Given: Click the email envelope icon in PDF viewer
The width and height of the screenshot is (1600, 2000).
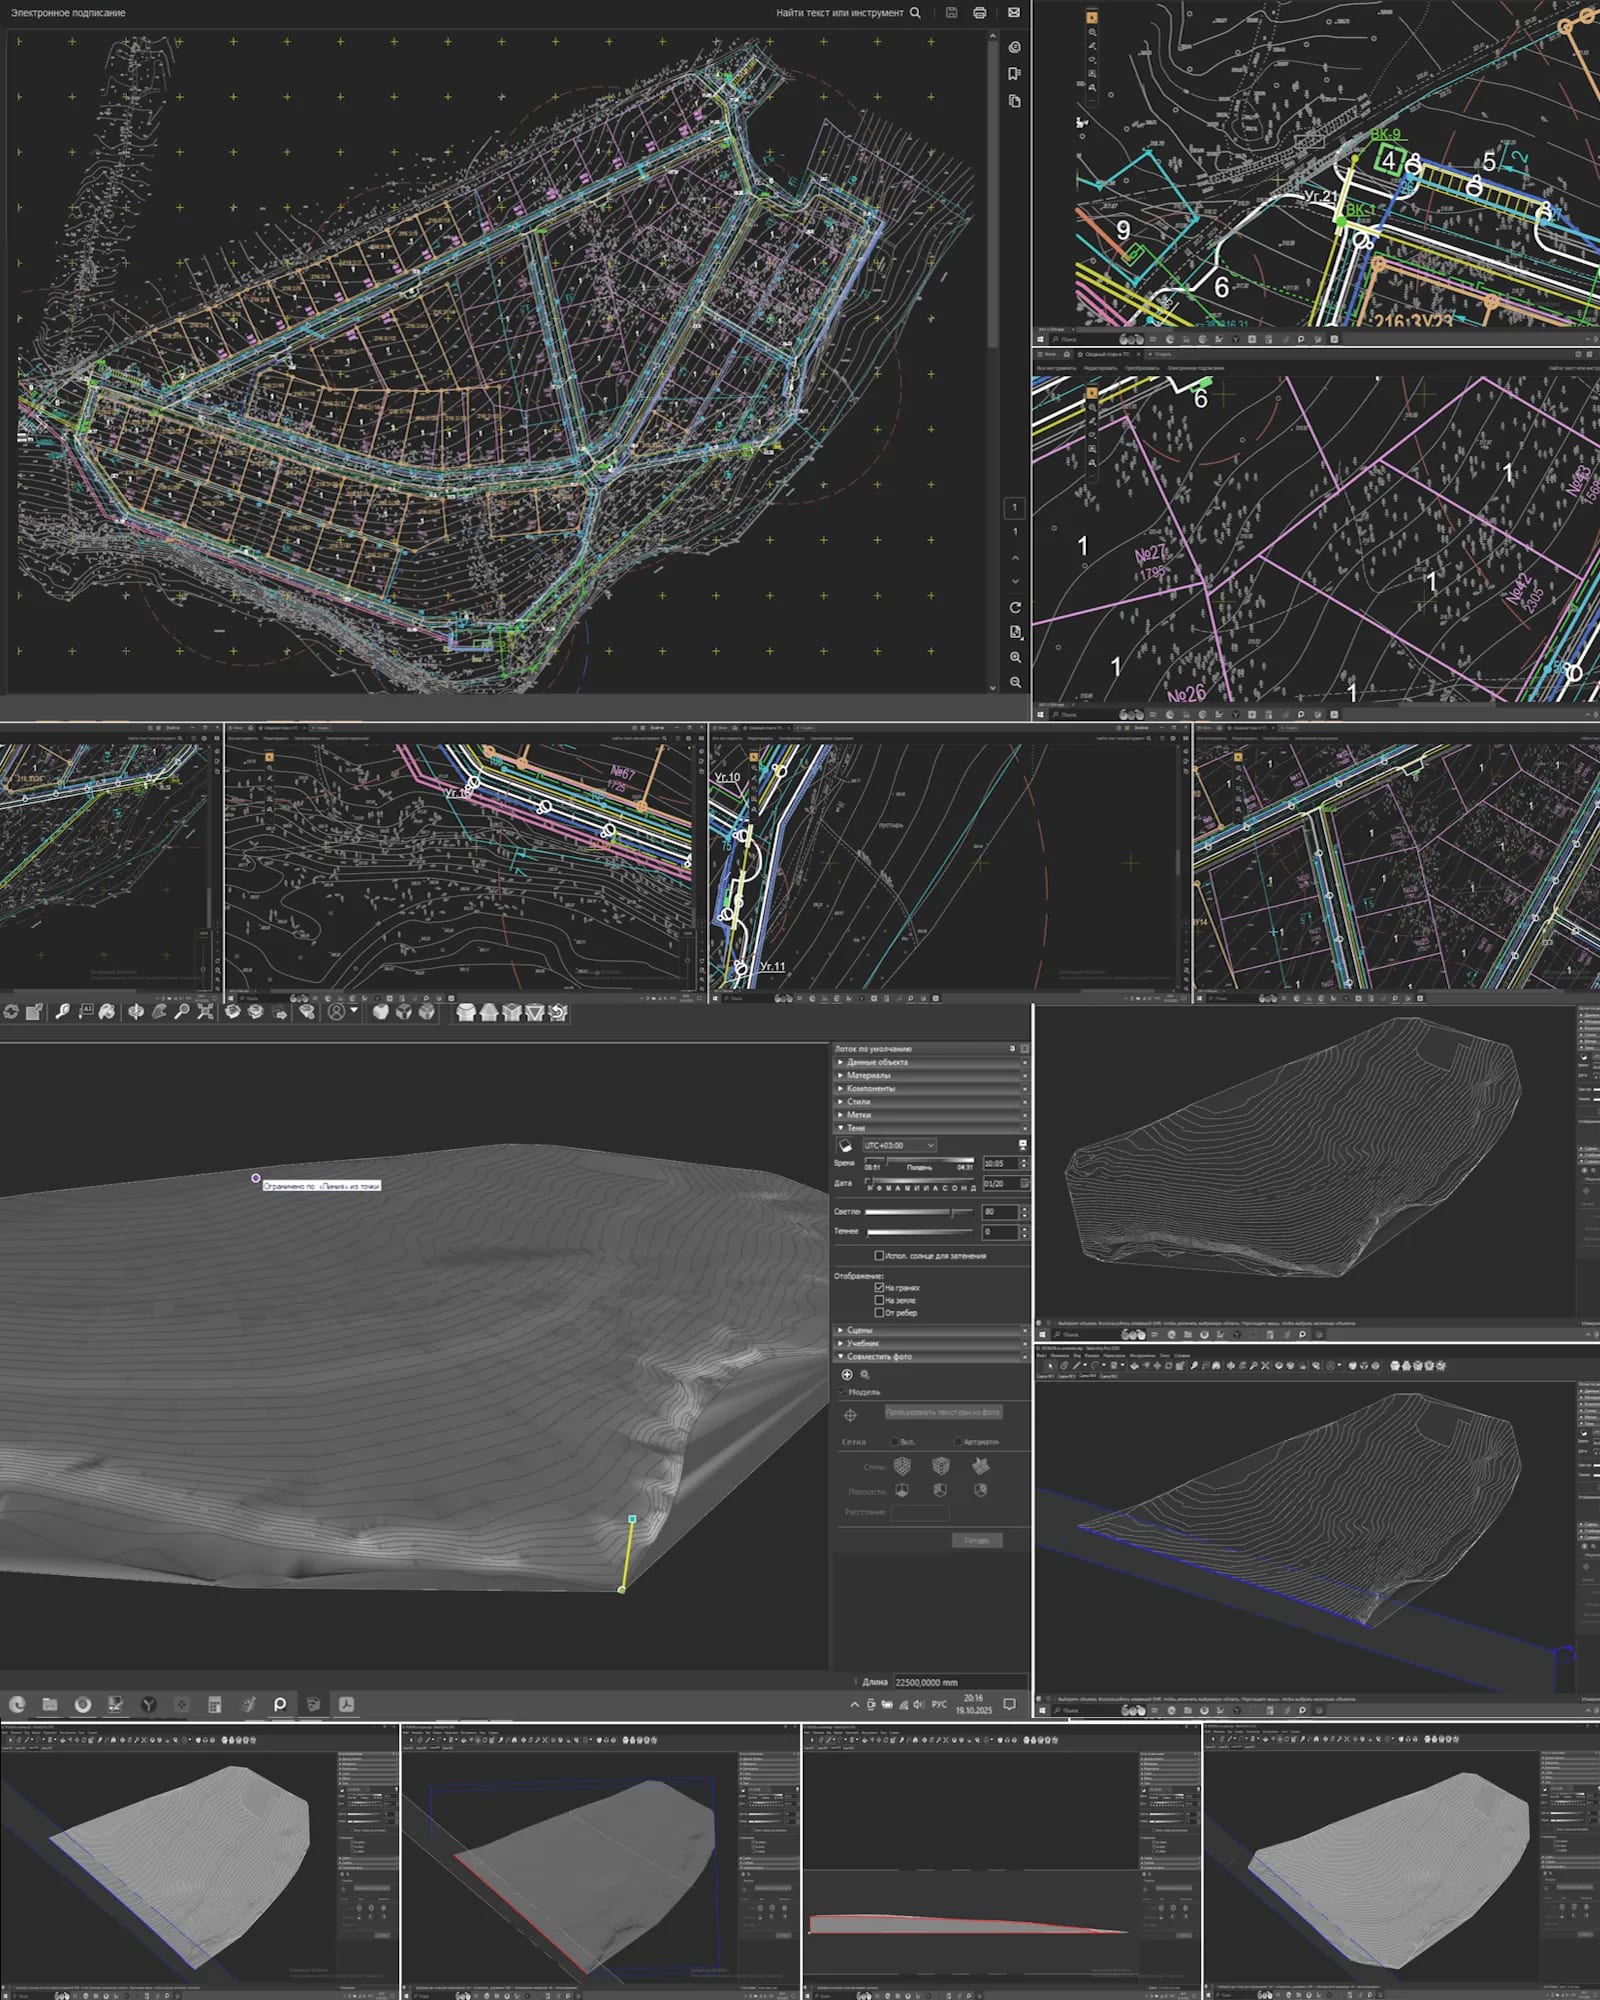Looking at the screenshot, I should coord(1014,13).
